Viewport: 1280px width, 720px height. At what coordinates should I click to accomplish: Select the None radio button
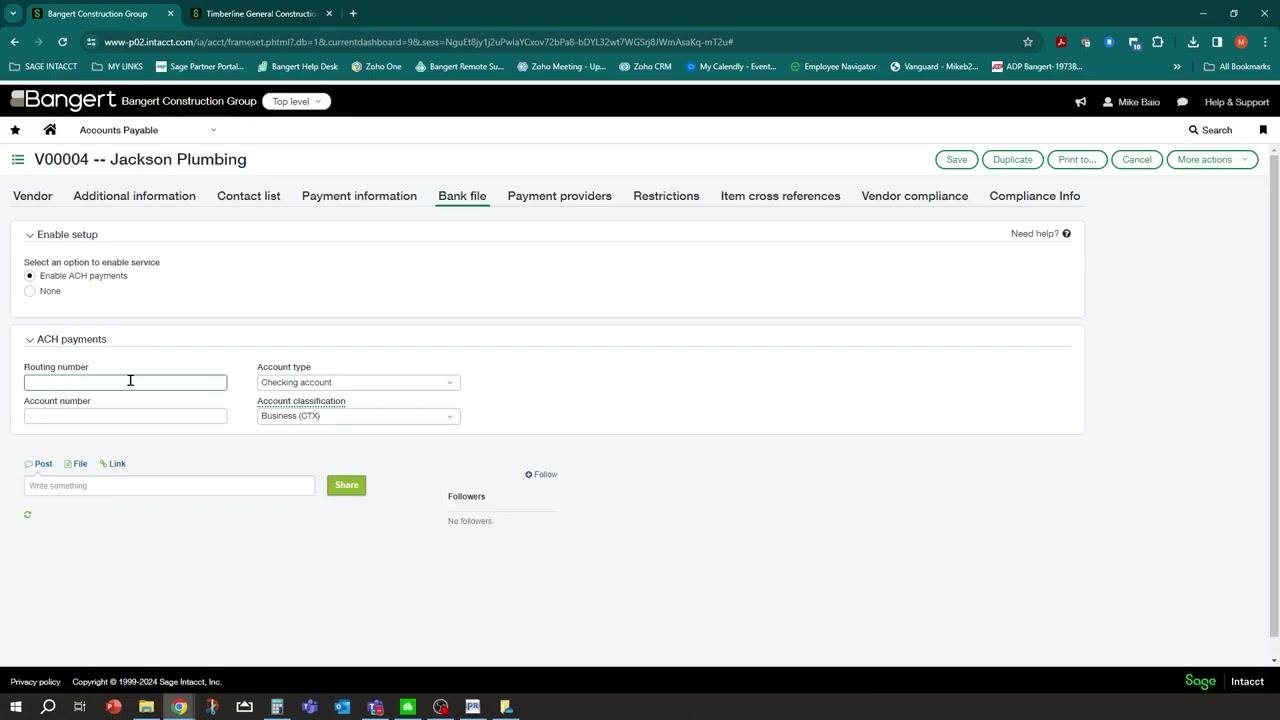point(30,291)
